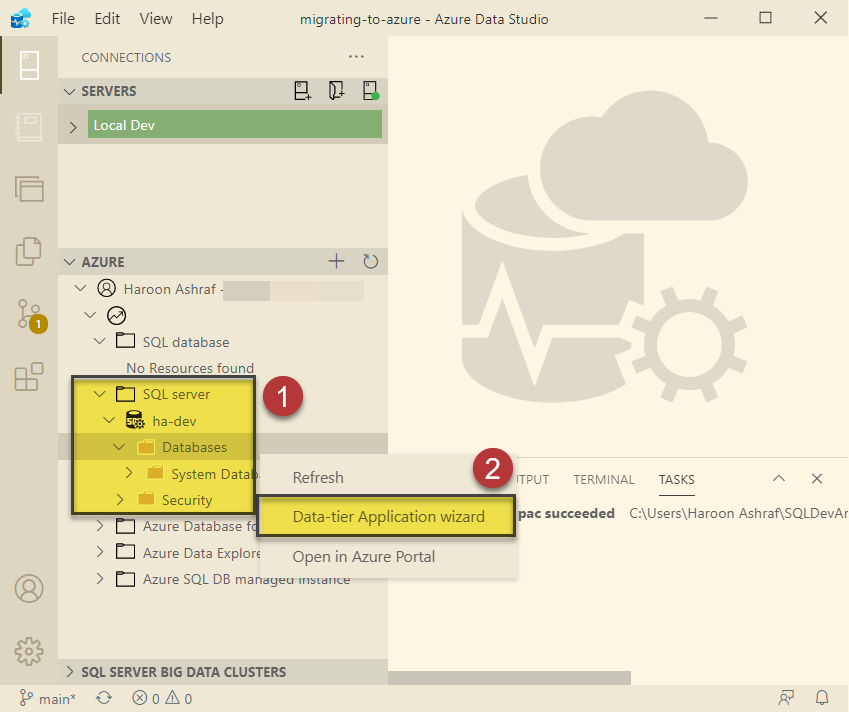Click the plus icon in Azure section
Screen dimensions: 849x712
point(336,262)
